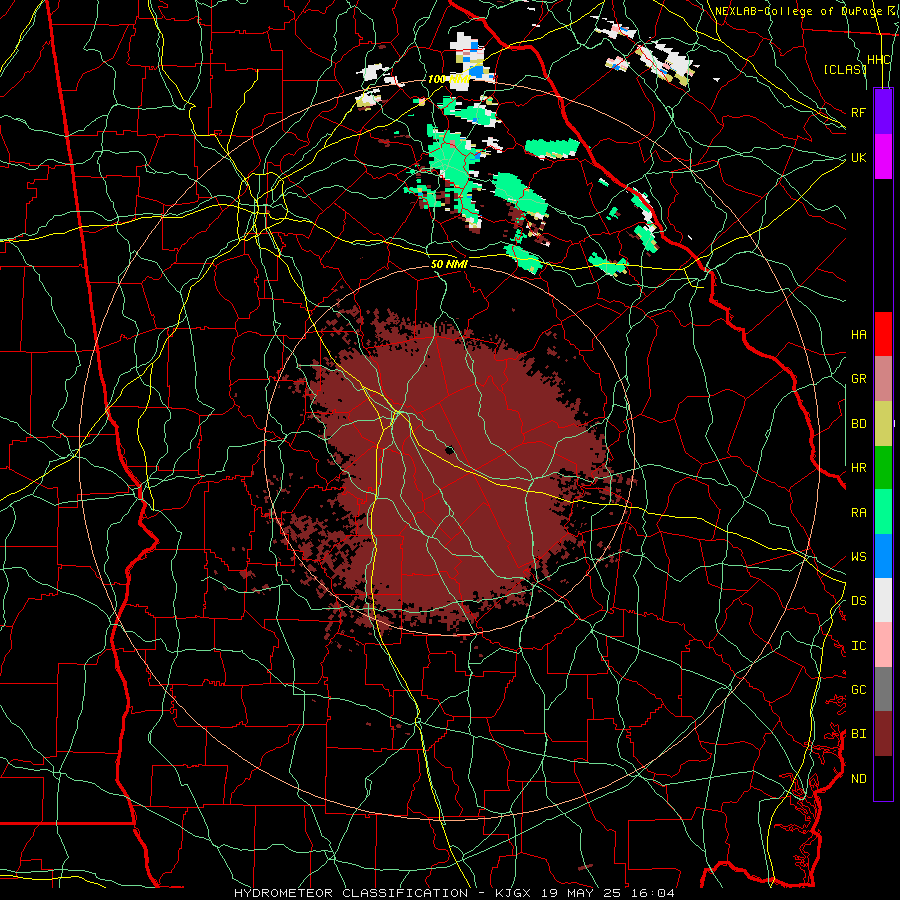Click the mint green RA legend swatch
900x900 pixels.
[x=883, y=511]
